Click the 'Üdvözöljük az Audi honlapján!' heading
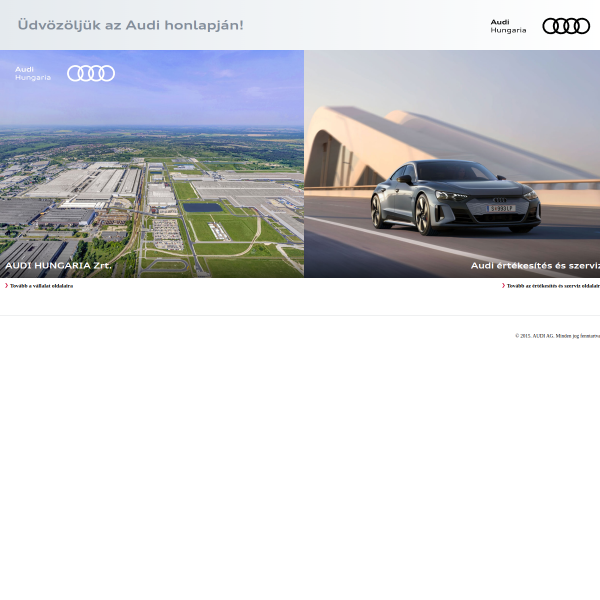600x600 pixels. click(130, 25)
